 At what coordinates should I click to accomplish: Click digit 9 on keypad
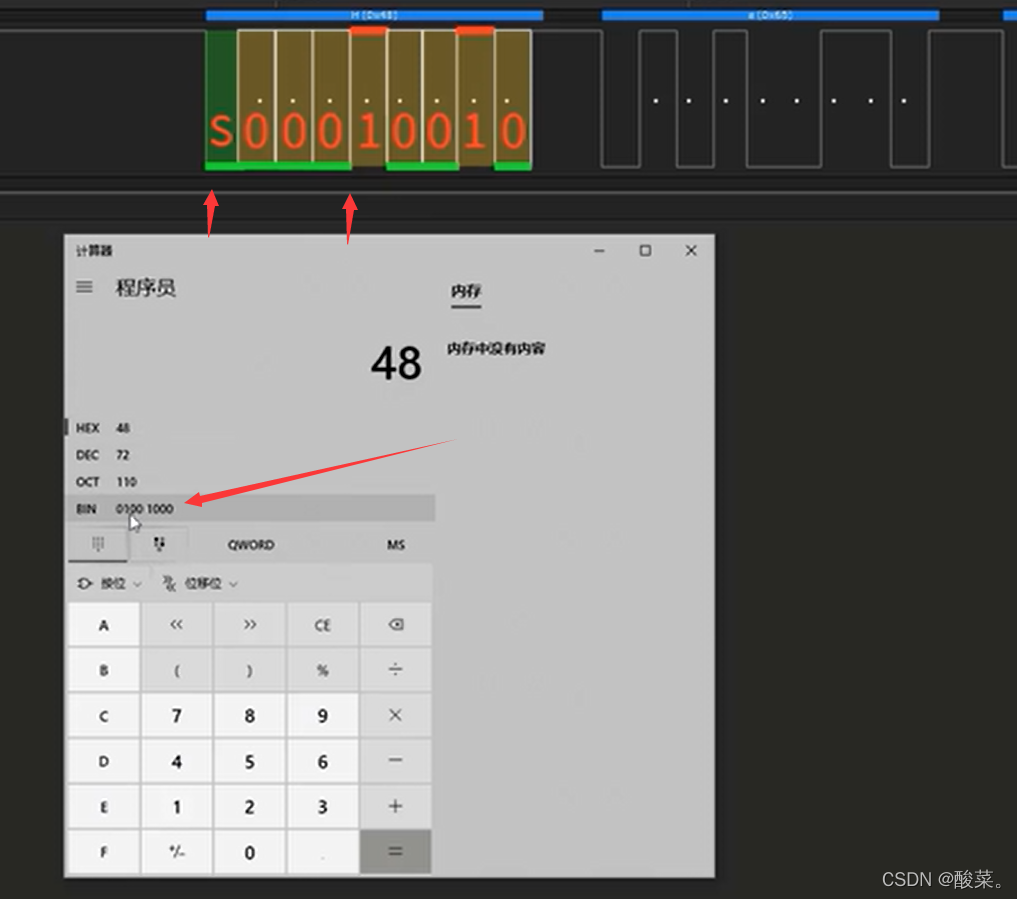tap(322, 715)
